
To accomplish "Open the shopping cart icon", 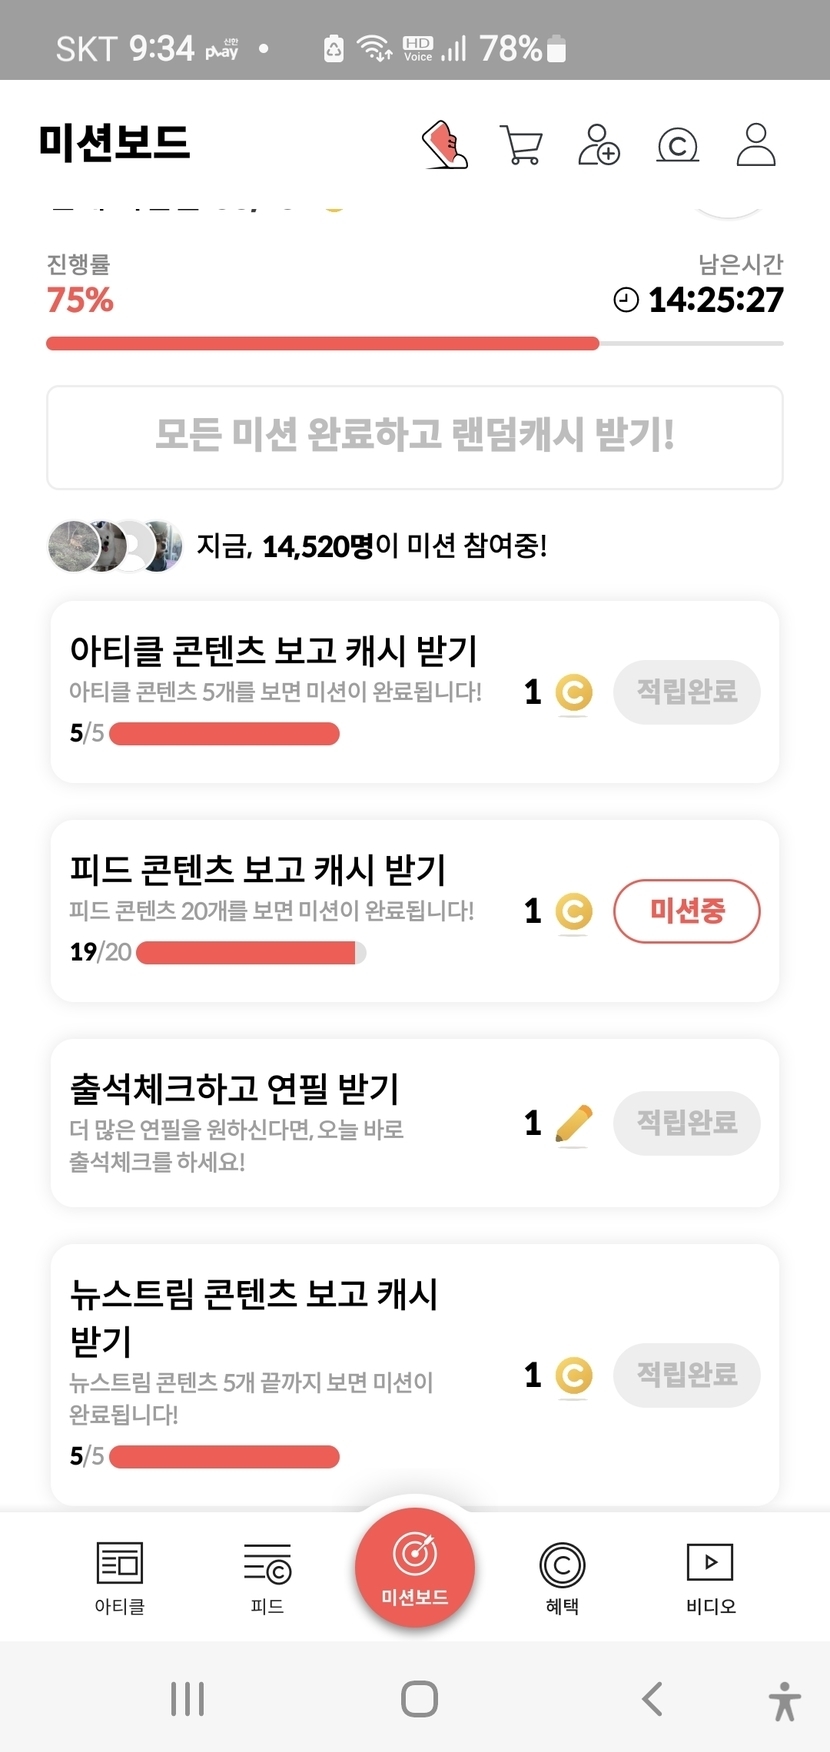I will pos(521,145).
